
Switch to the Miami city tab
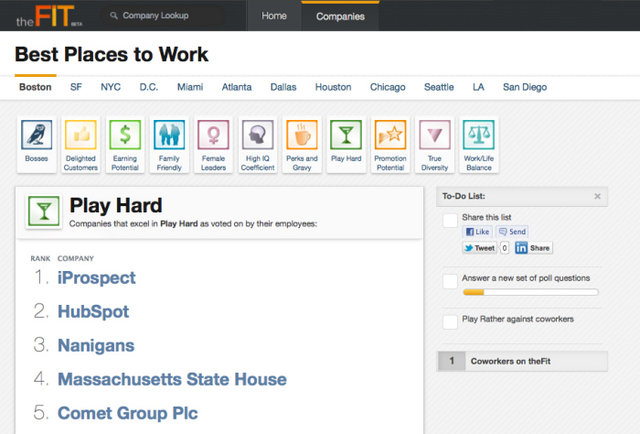click(x=190, y=87)
